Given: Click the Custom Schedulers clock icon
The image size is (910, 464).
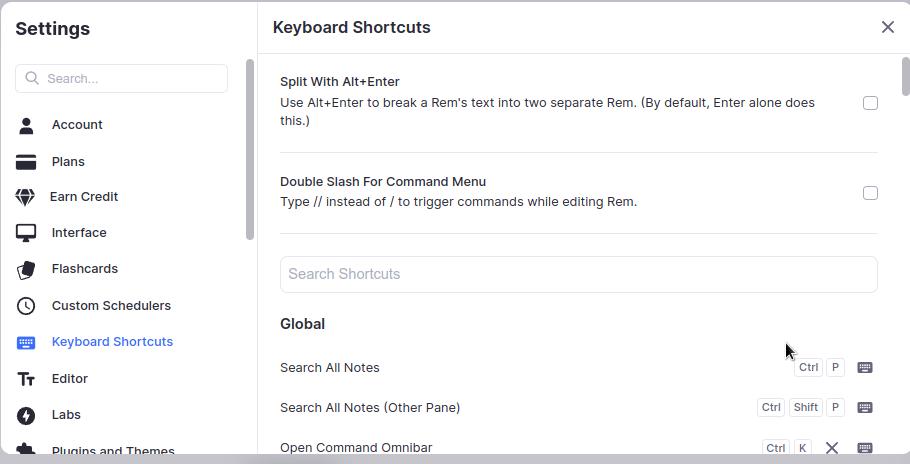Looking at the screenshot, I should click(x=26, y=306).
